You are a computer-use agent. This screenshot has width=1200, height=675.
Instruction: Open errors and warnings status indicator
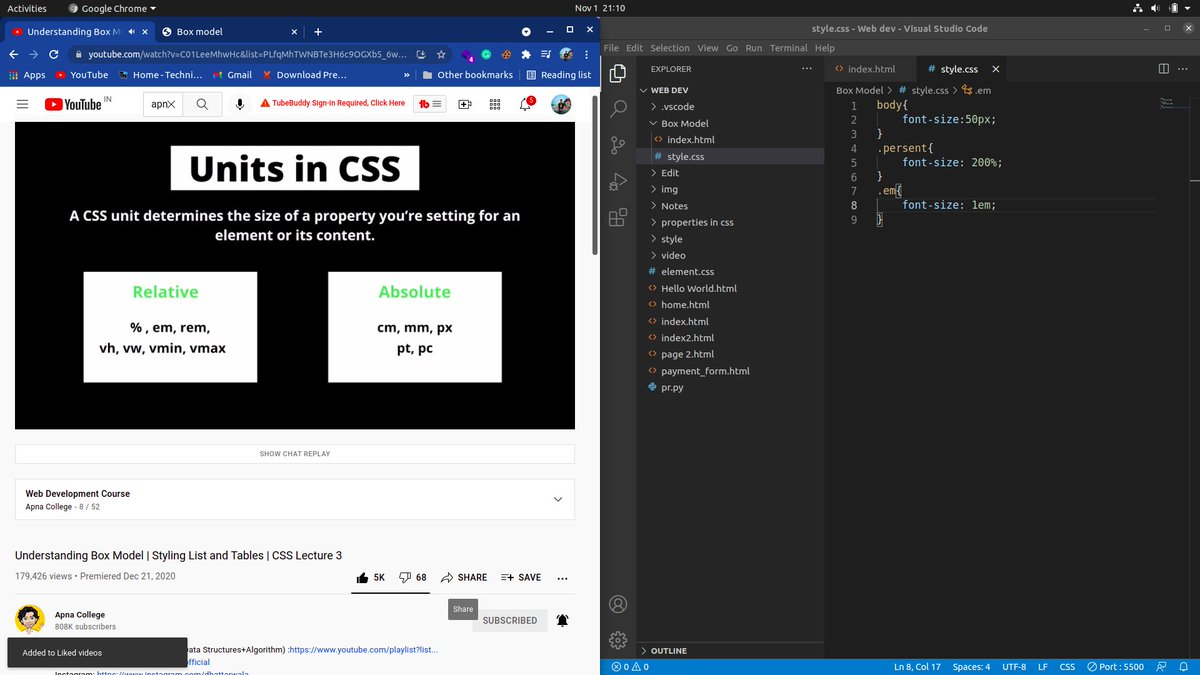(x=630, y=667)
